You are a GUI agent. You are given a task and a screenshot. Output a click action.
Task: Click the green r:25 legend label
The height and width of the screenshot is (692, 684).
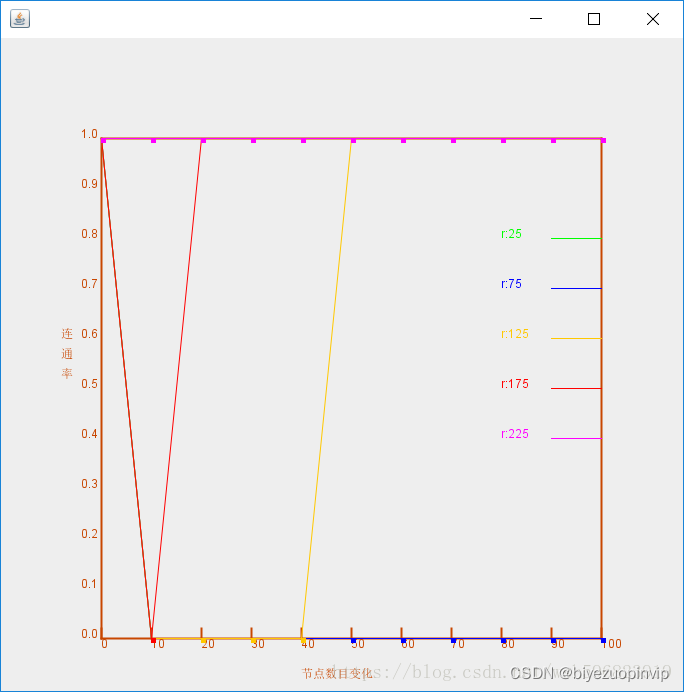[511, 234]
